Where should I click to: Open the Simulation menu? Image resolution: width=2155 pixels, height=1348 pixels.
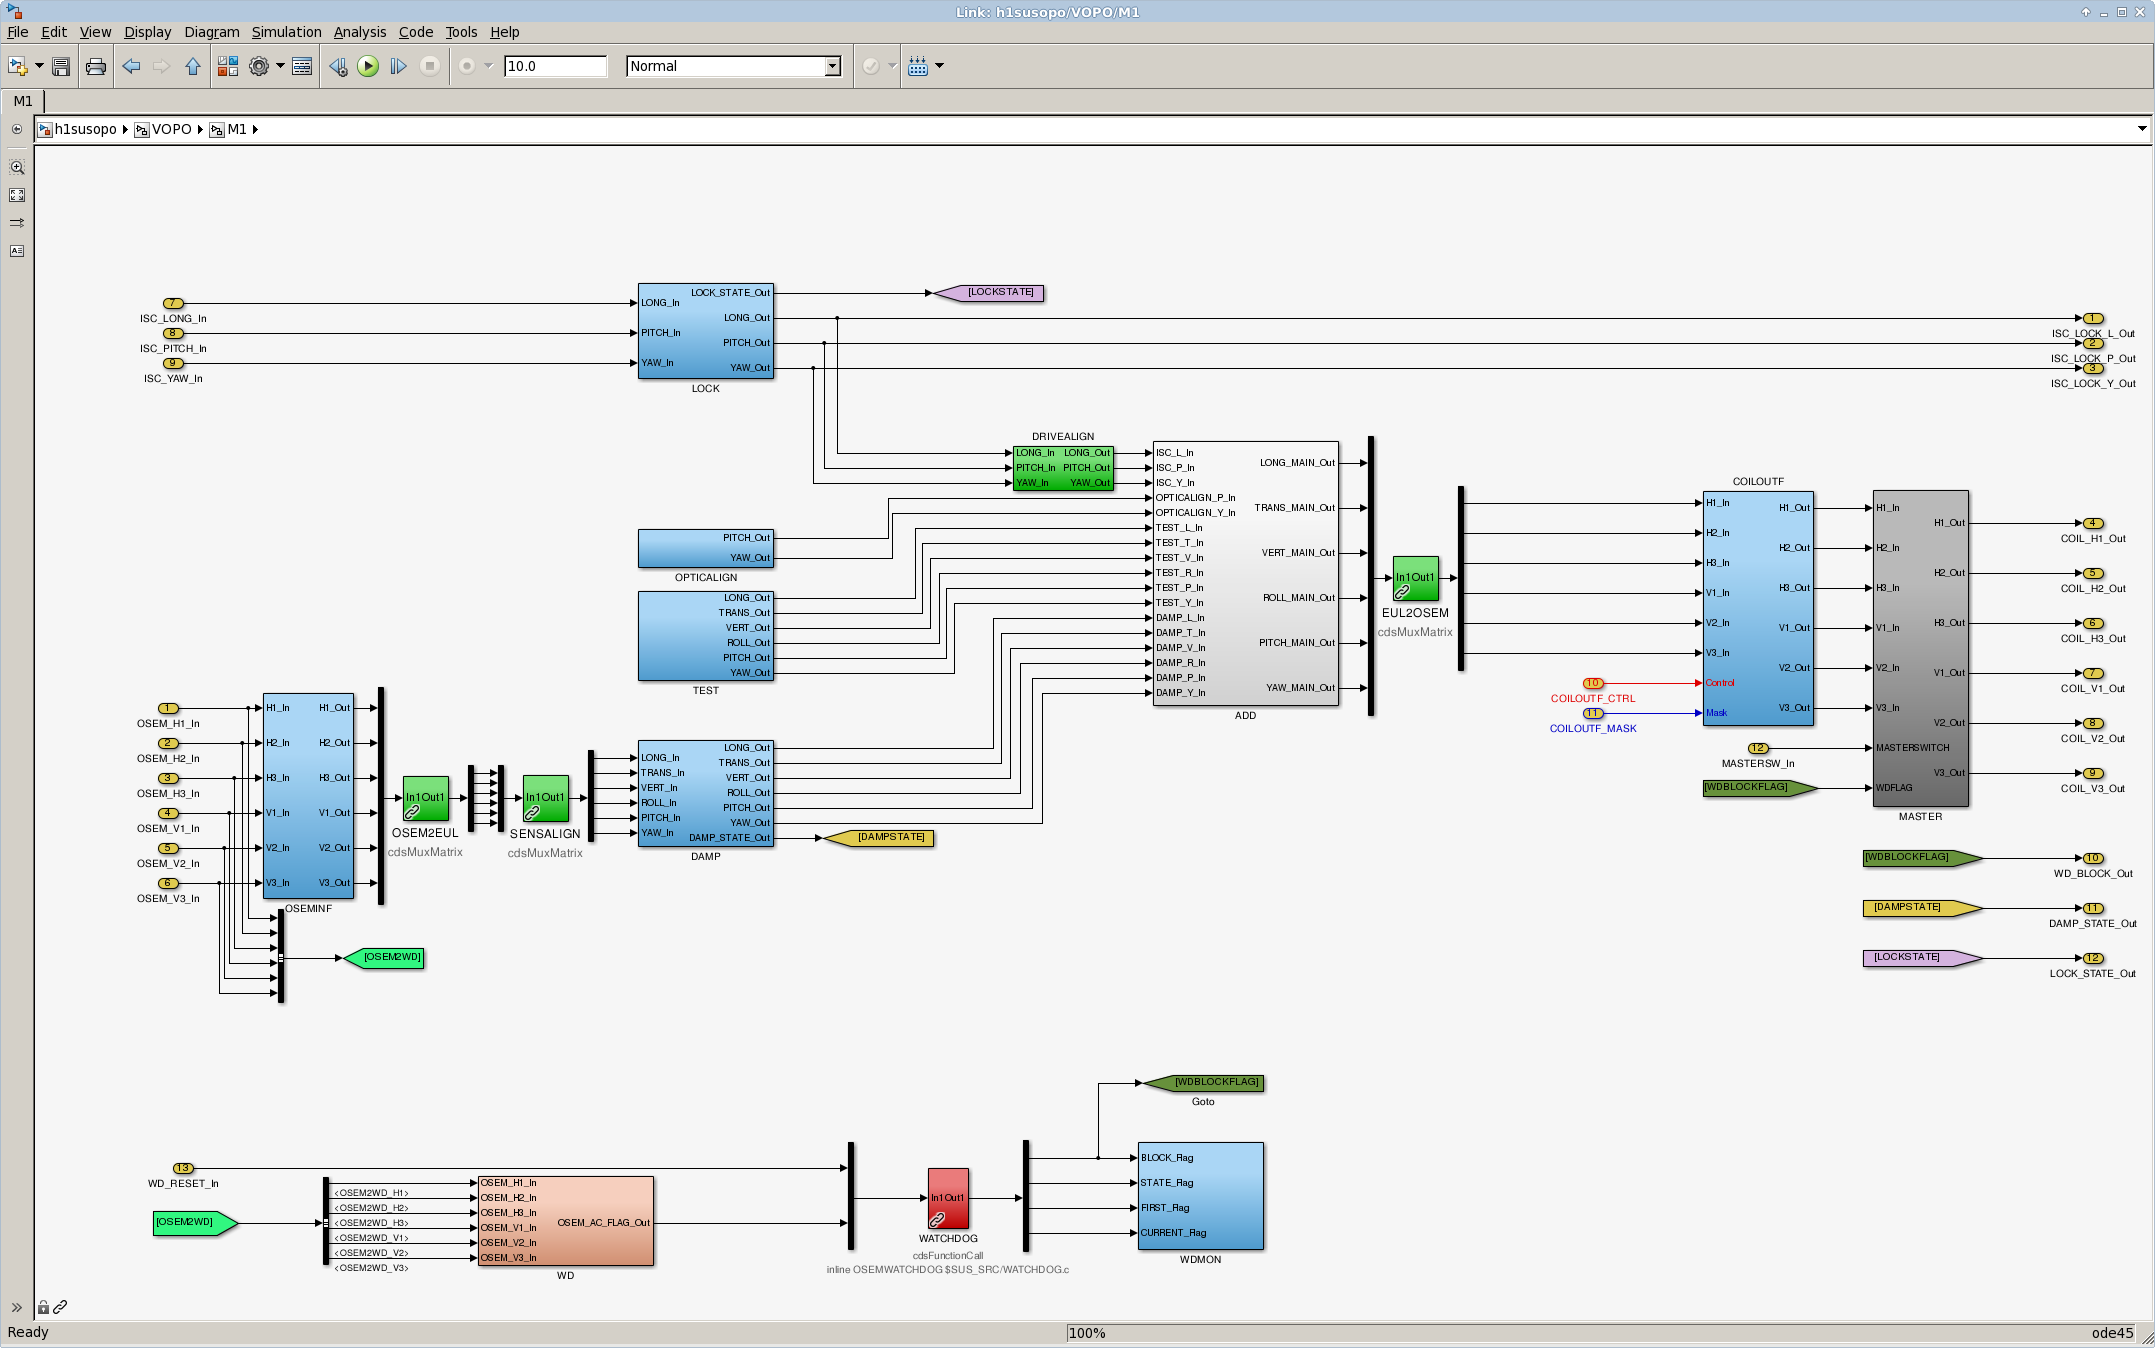pyautogui.click(x=286, y=32)
